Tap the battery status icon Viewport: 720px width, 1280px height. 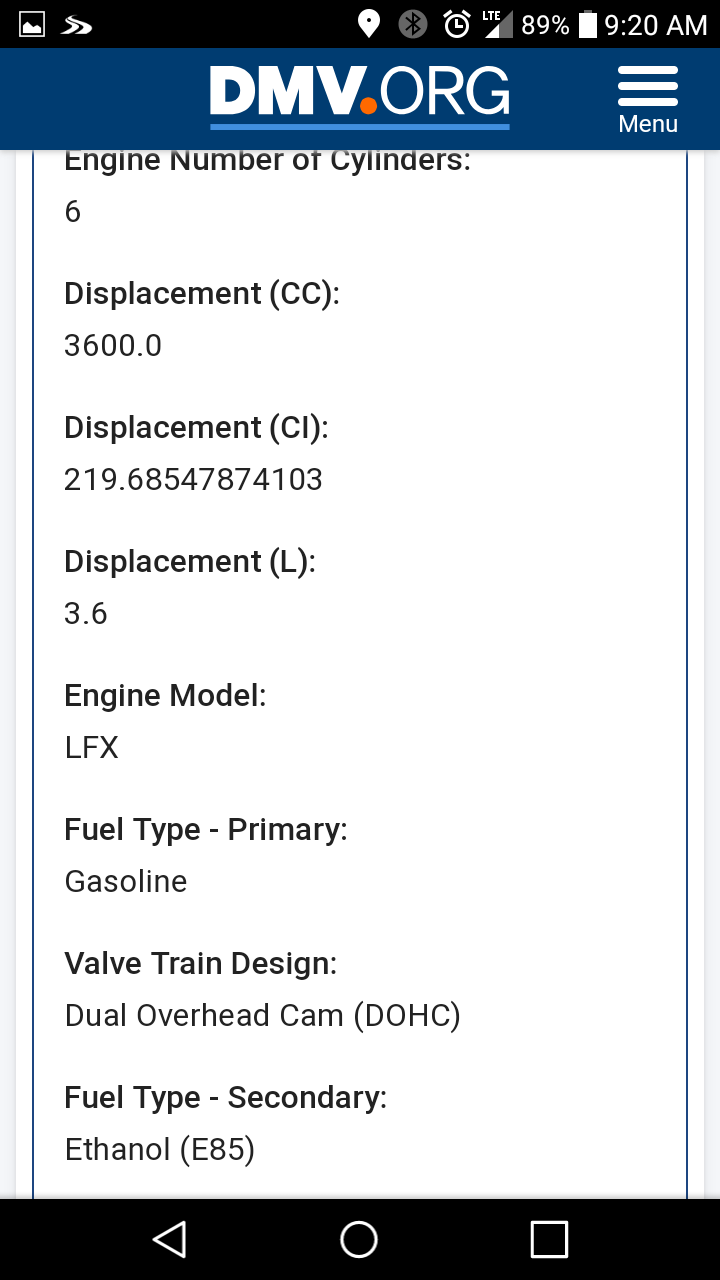point(588,24)
